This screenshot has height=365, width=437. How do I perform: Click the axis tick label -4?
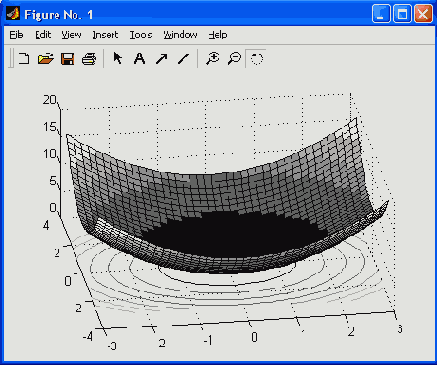[x=88, y=336]
